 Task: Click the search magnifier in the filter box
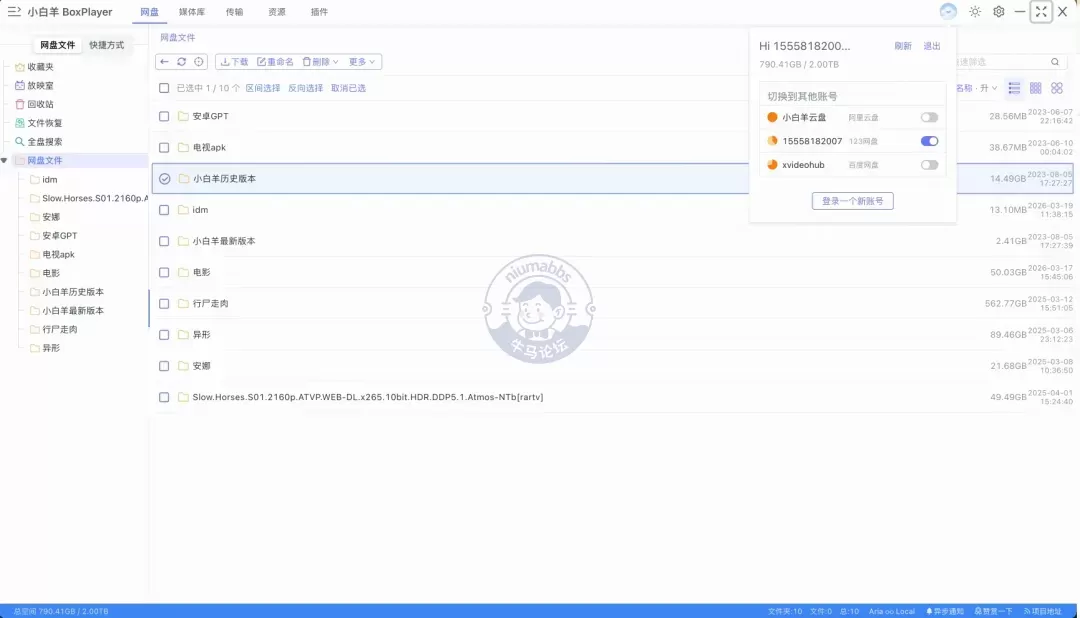1055,62
